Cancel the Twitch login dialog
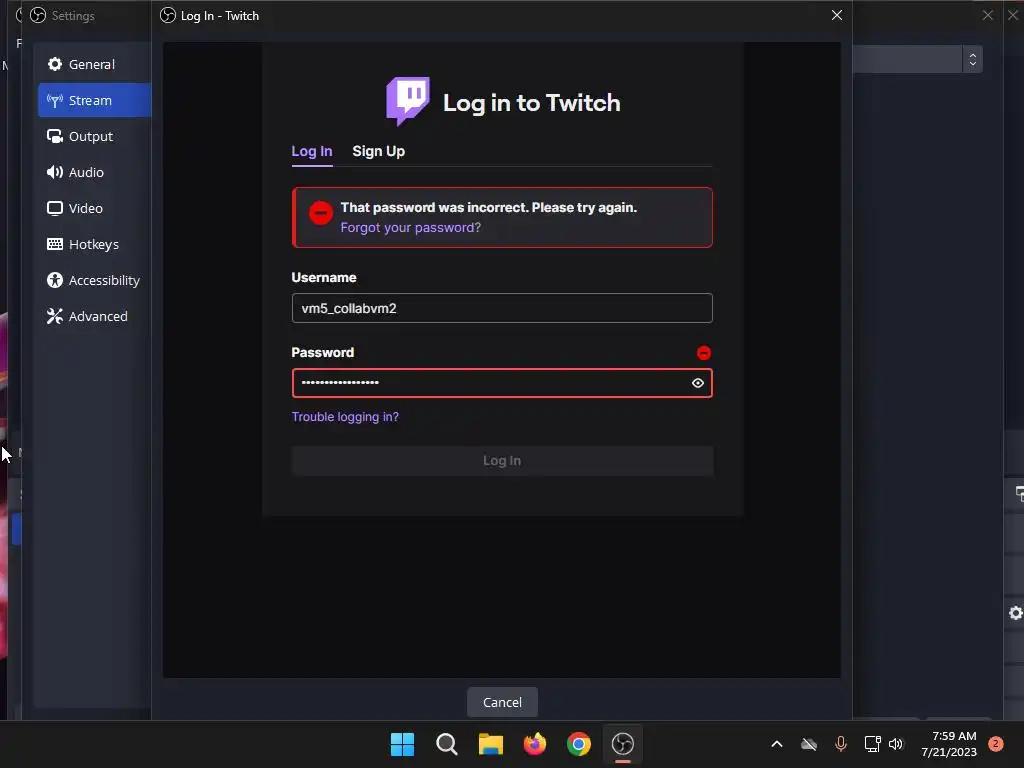 (502, 702)
